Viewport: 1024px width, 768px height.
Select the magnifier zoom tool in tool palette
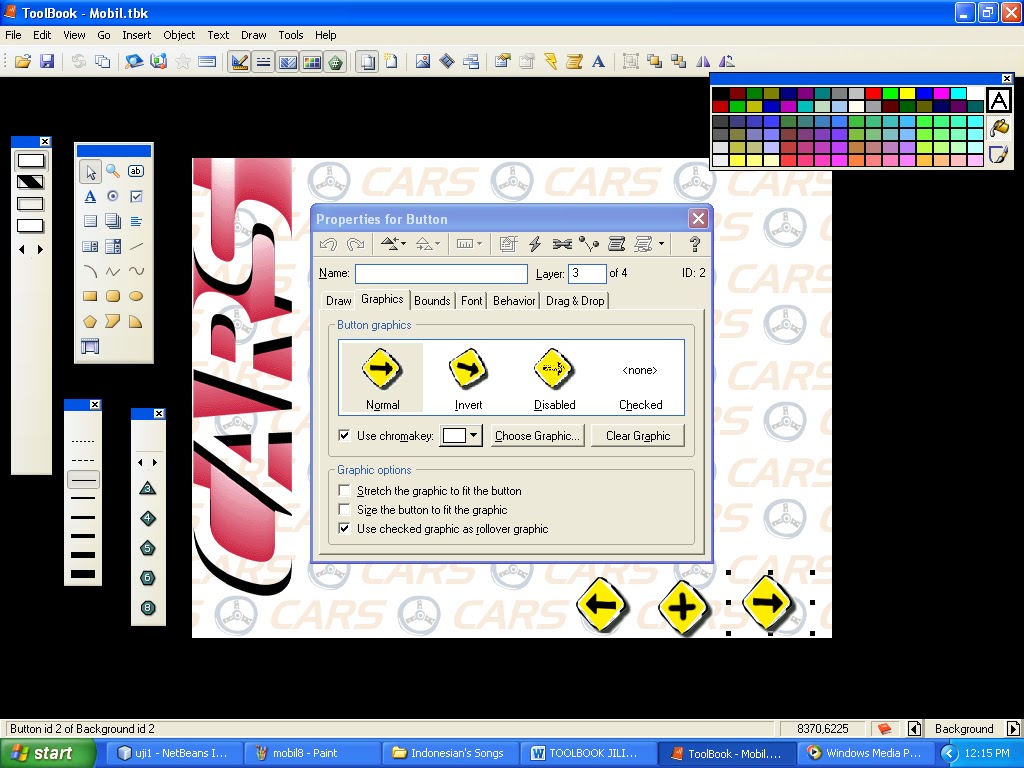tap(113, 171)
